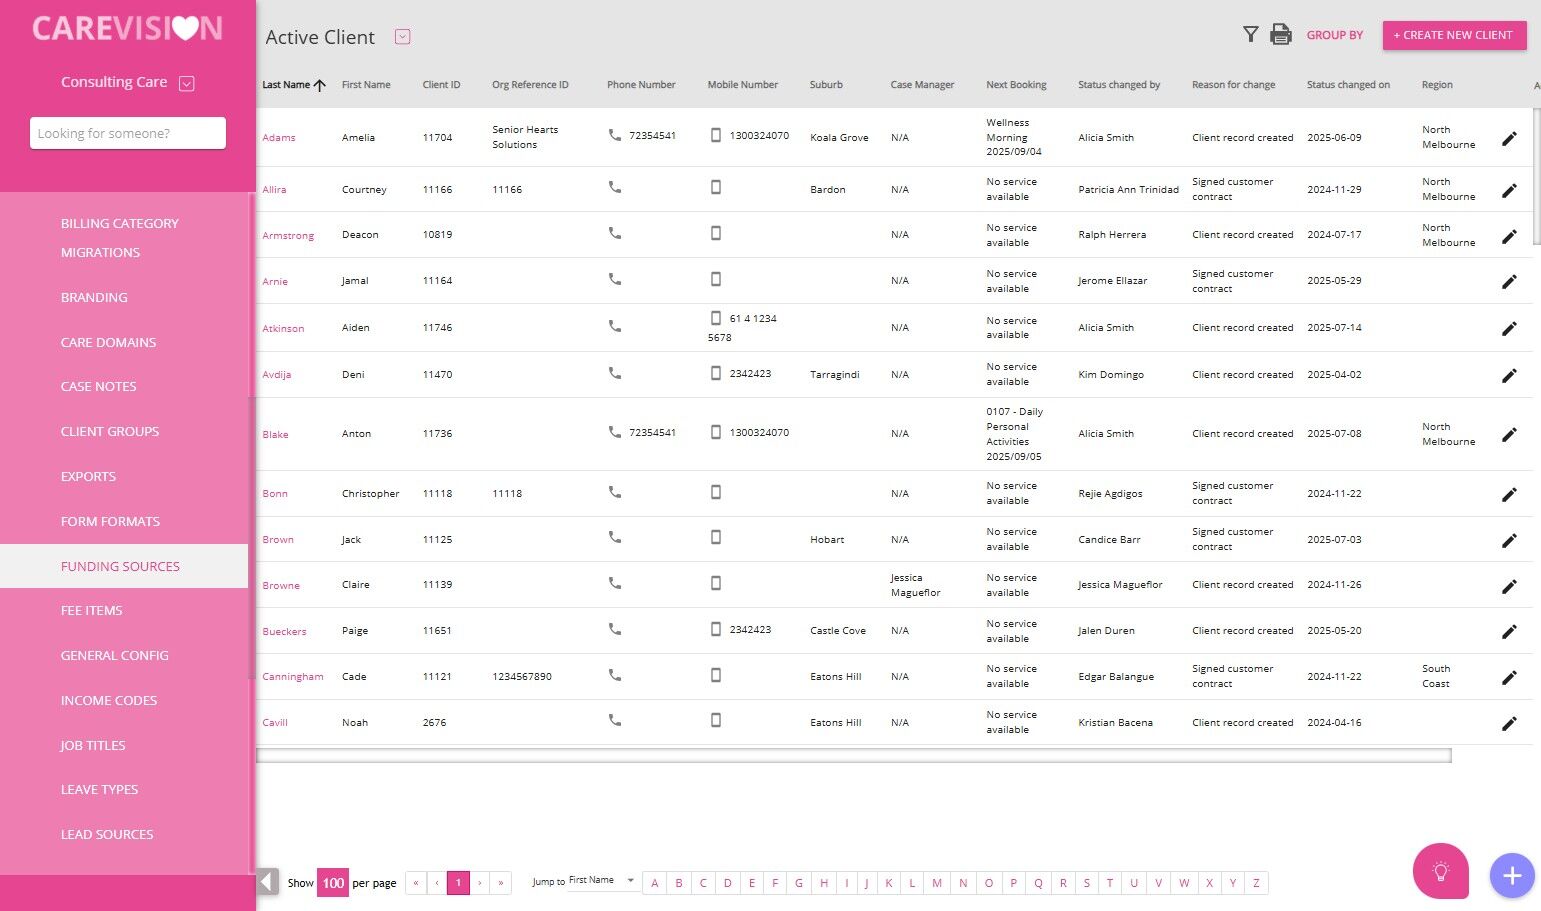Sort the table by Last Name
The image size is (1541, 911).
pos(293,85)
